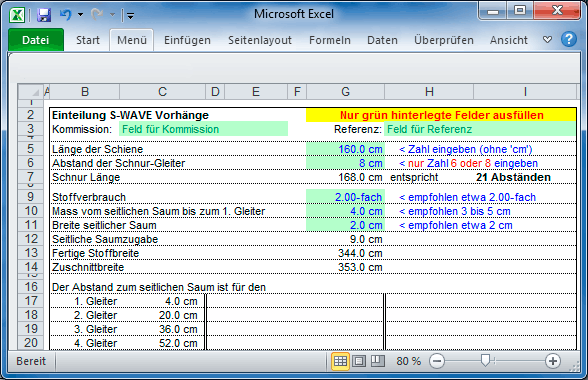The height and width of the screenshot is (380, 588).
Task: Click the 'Bereit' status bar indicator
Action: click(x=31, y=361)
